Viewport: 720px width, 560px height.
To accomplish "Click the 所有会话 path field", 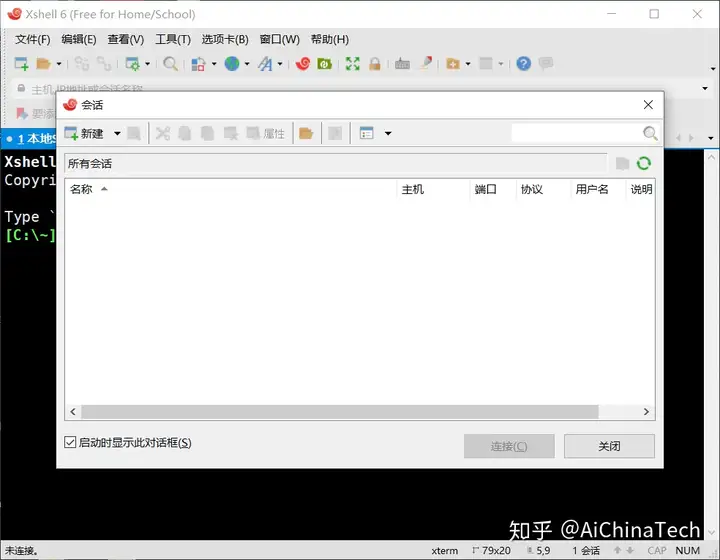I will [x=336, y=163].
